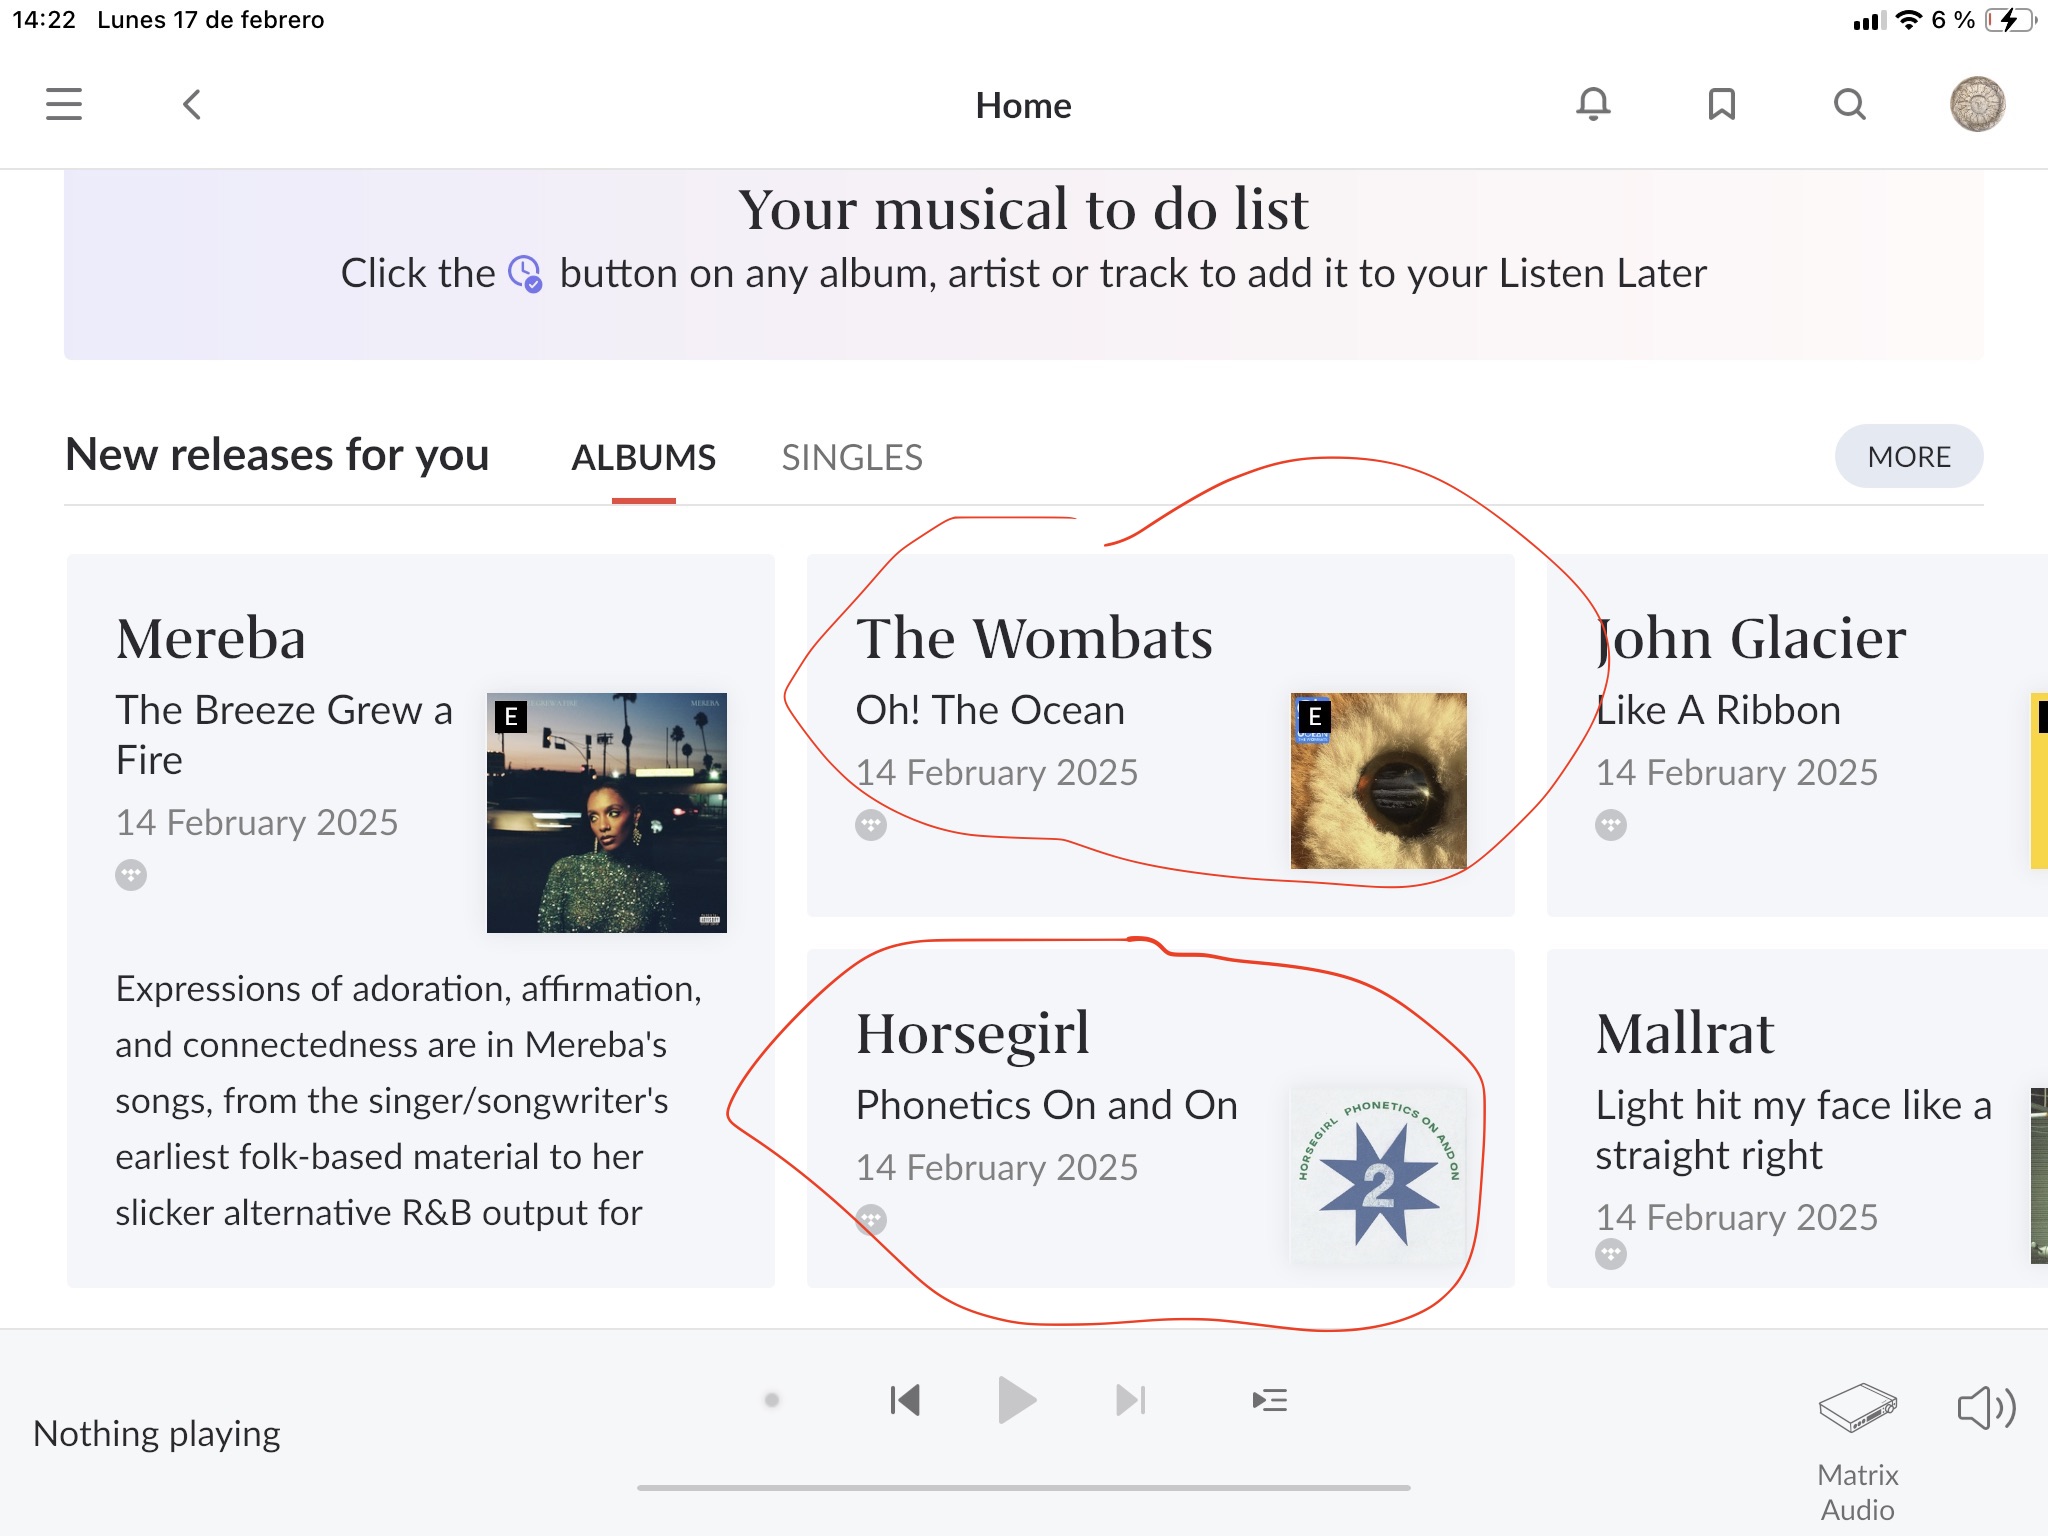Click Mereba album cover thumbnail

point(607,813)
